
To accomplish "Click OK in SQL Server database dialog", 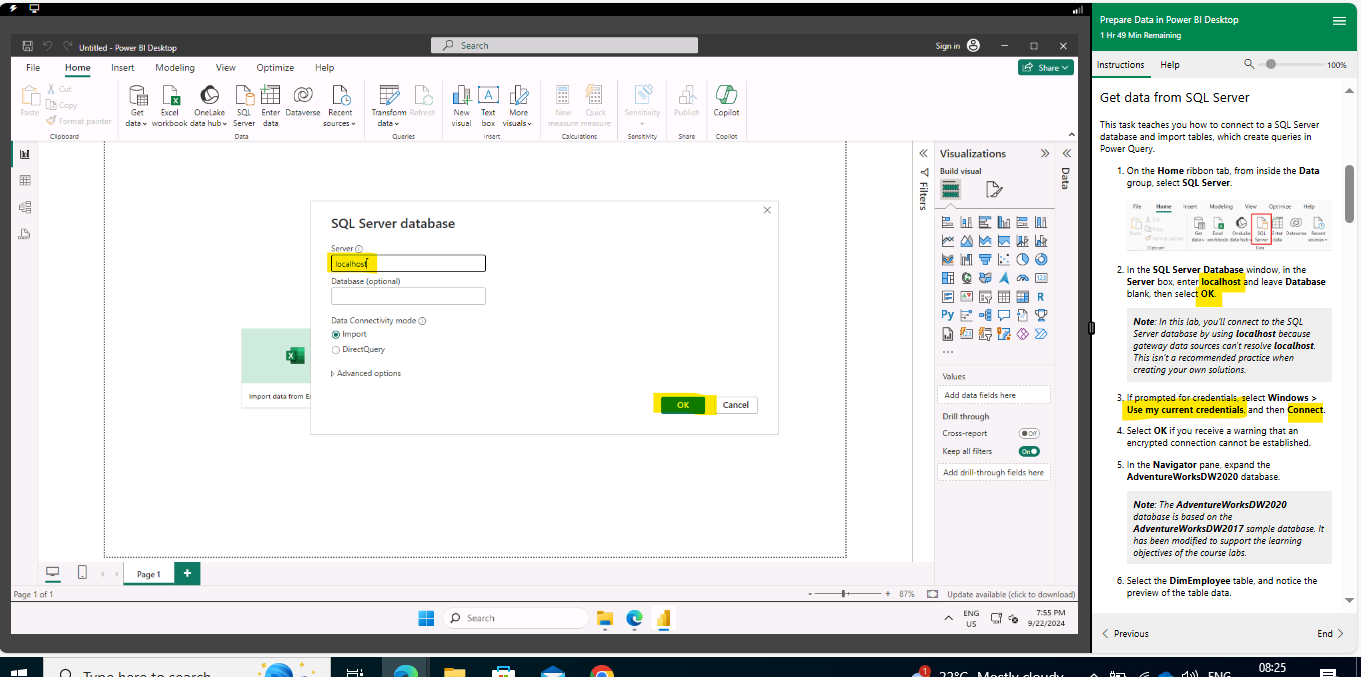I will pos(683,405).
